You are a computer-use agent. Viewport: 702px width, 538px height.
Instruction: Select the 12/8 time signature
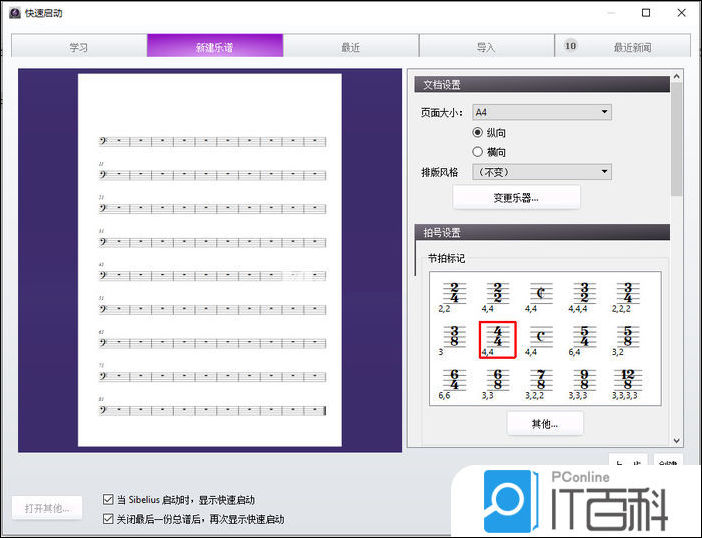tap(626, 380)
